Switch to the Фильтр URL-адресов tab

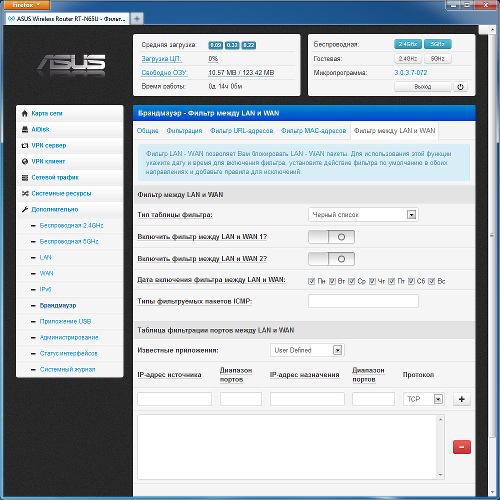241,131
